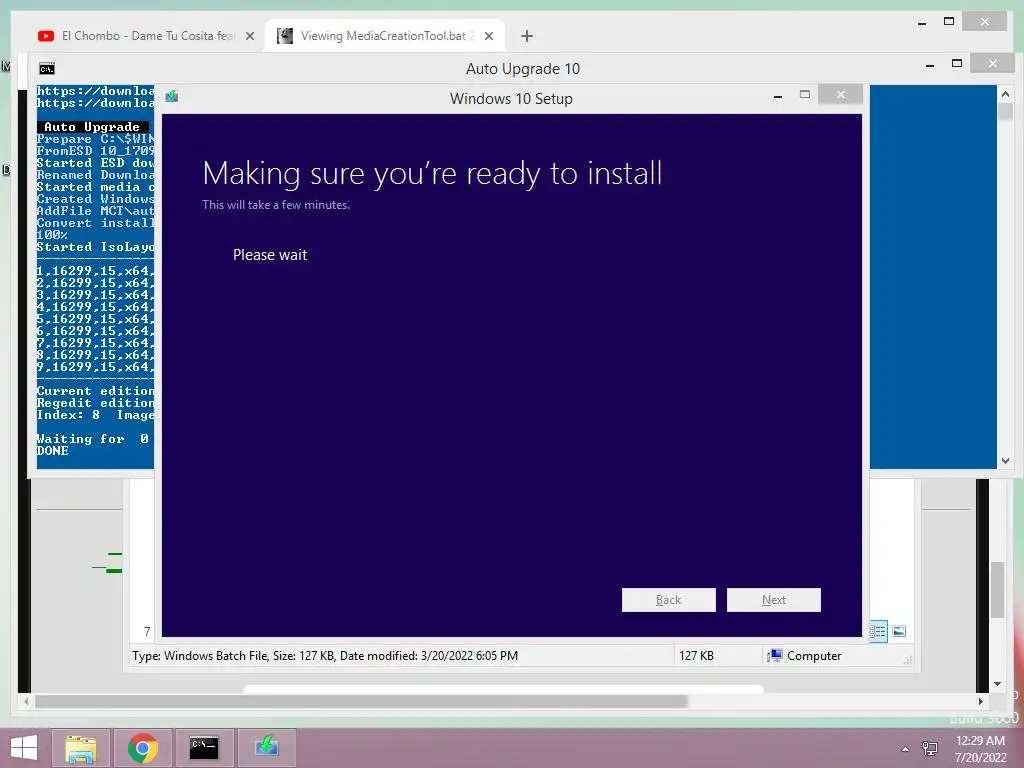Maximize the Auto Upgrade 10 window
Screen dimensions: 1024x768
point(957,63)
